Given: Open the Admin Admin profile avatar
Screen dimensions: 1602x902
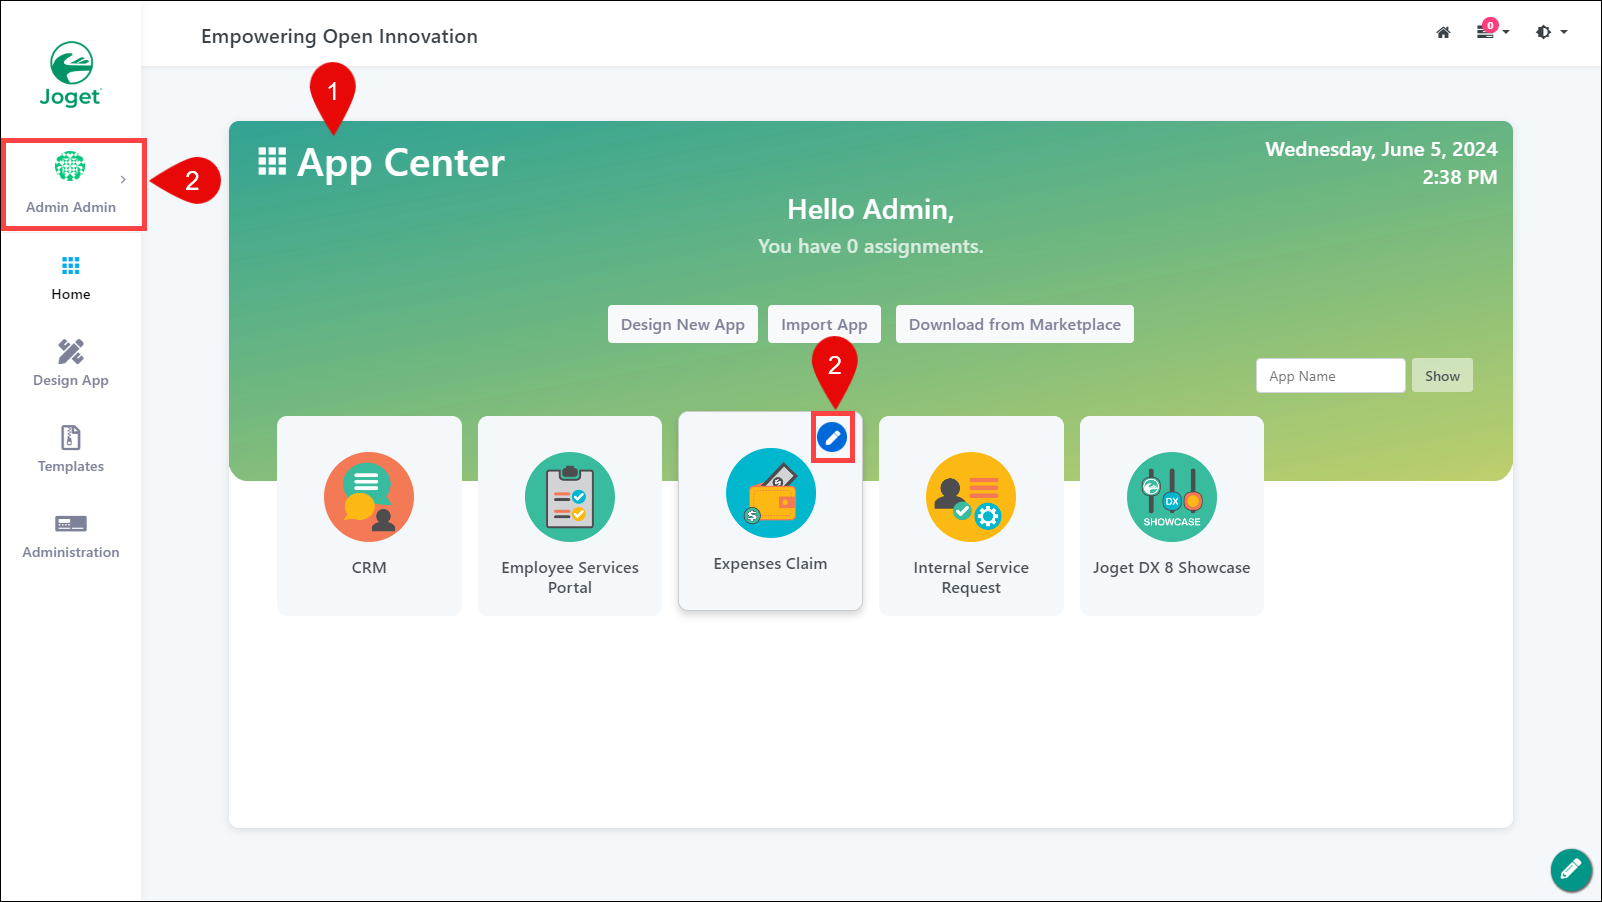Looking at the screenshot, I should [x=70, y=166].
